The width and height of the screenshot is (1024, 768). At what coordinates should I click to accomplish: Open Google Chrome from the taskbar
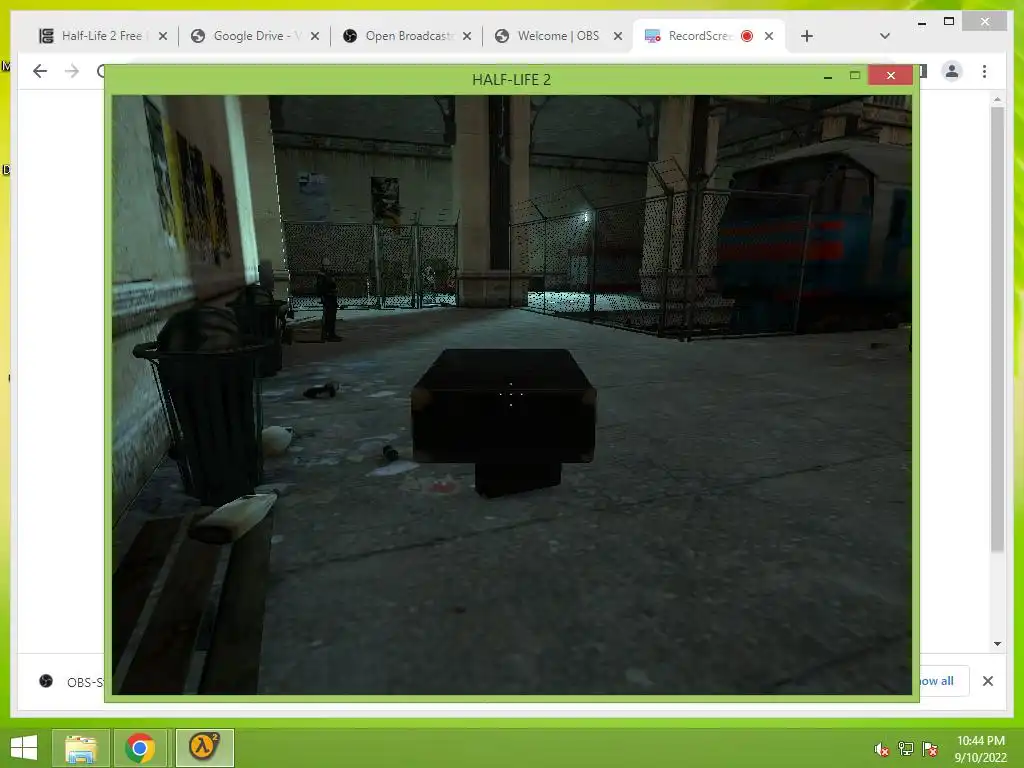coord(140,748)
